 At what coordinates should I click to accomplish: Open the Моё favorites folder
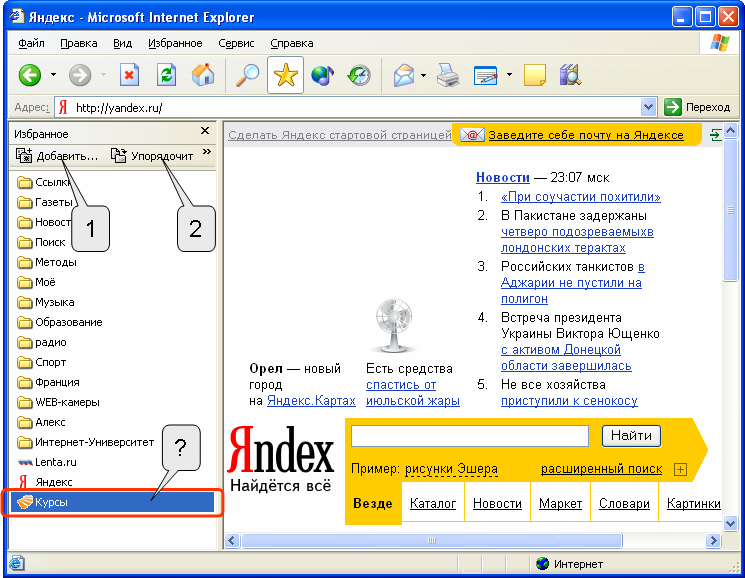click(36, 282)
